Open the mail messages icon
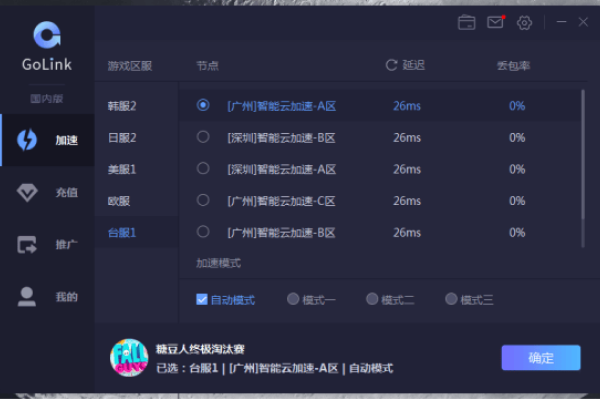 pos(496,22)
